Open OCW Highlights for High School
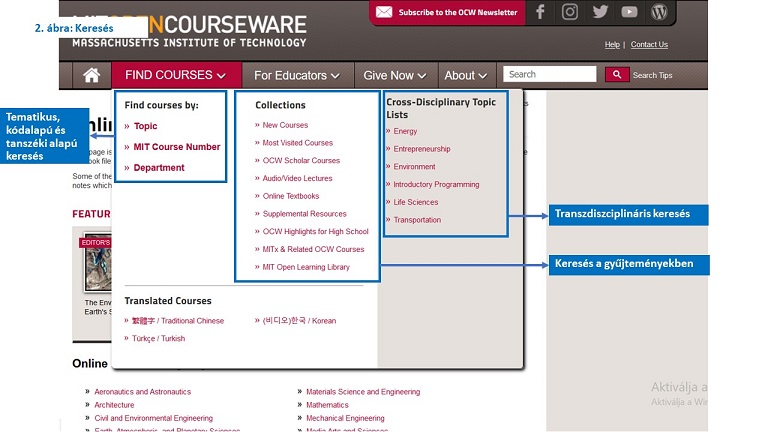Screen dimensions: 768x432 (x=315, y=232)
